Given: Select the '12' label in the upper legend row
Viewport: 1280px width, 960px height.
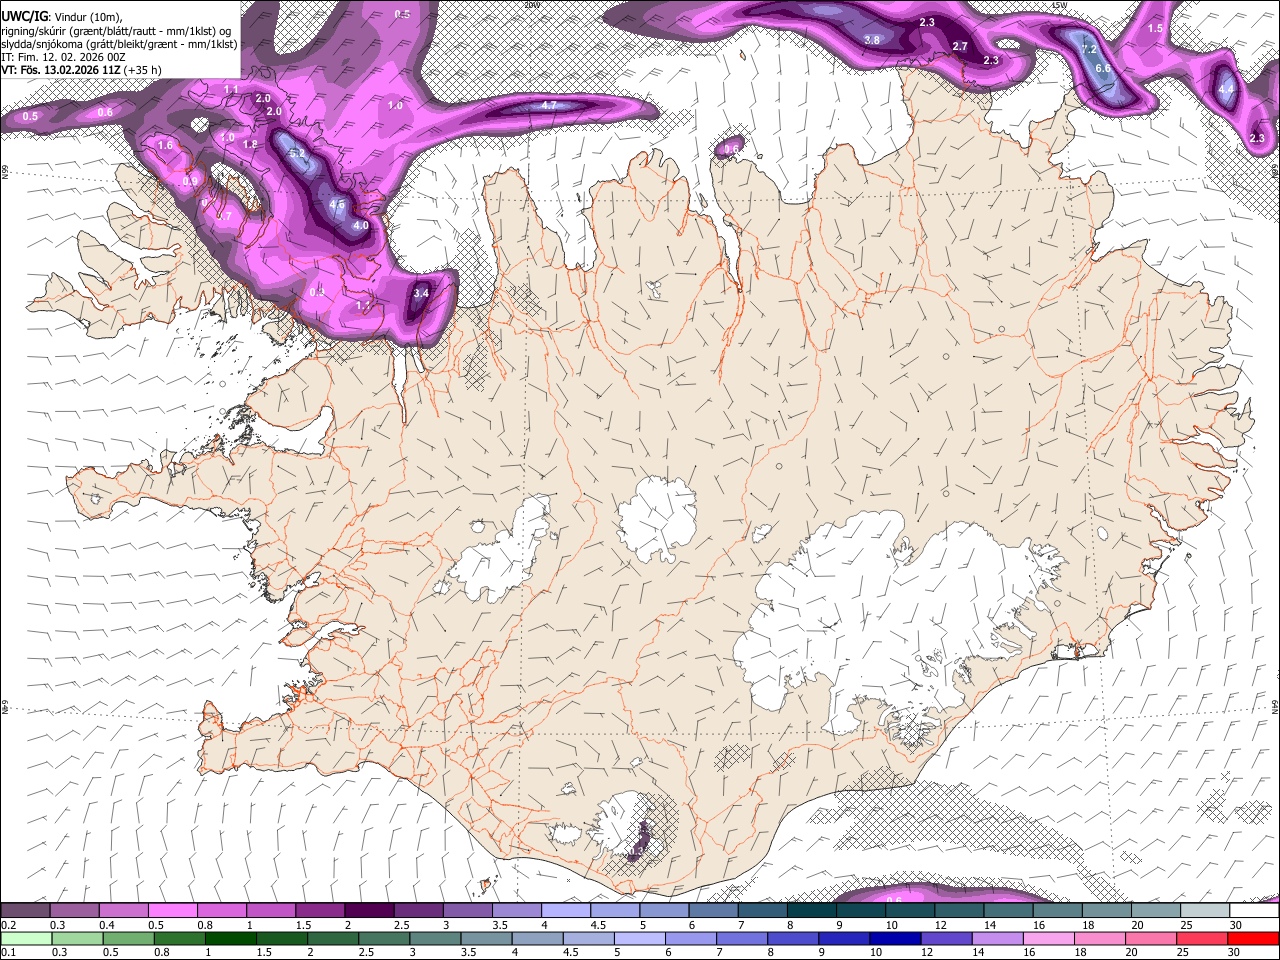Looking at the screenshot, I should click(940, 925).
